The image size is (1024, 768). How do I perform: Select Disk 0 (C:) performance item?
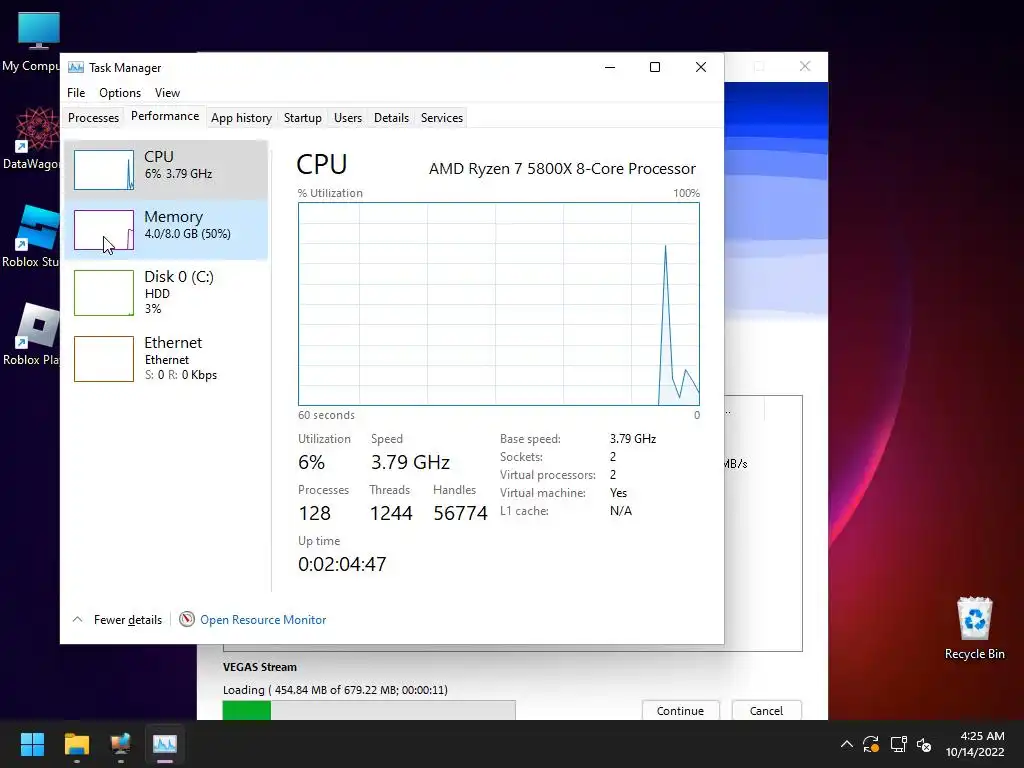(x=166, y=292)
